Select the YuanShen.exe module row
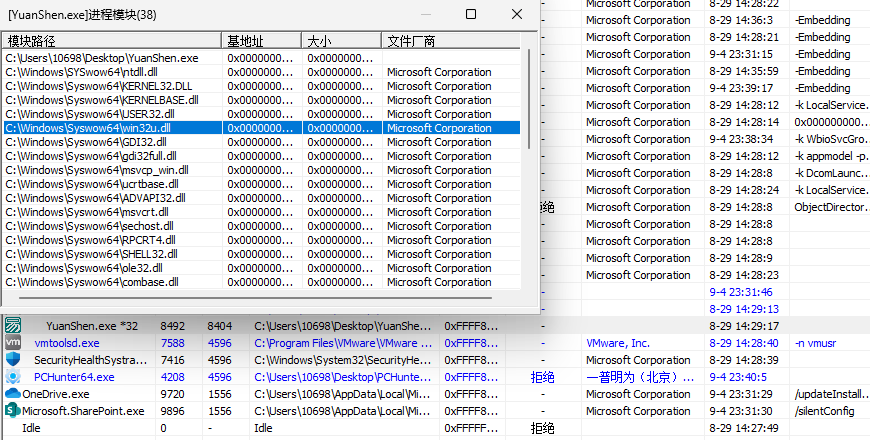 [261, 58]
